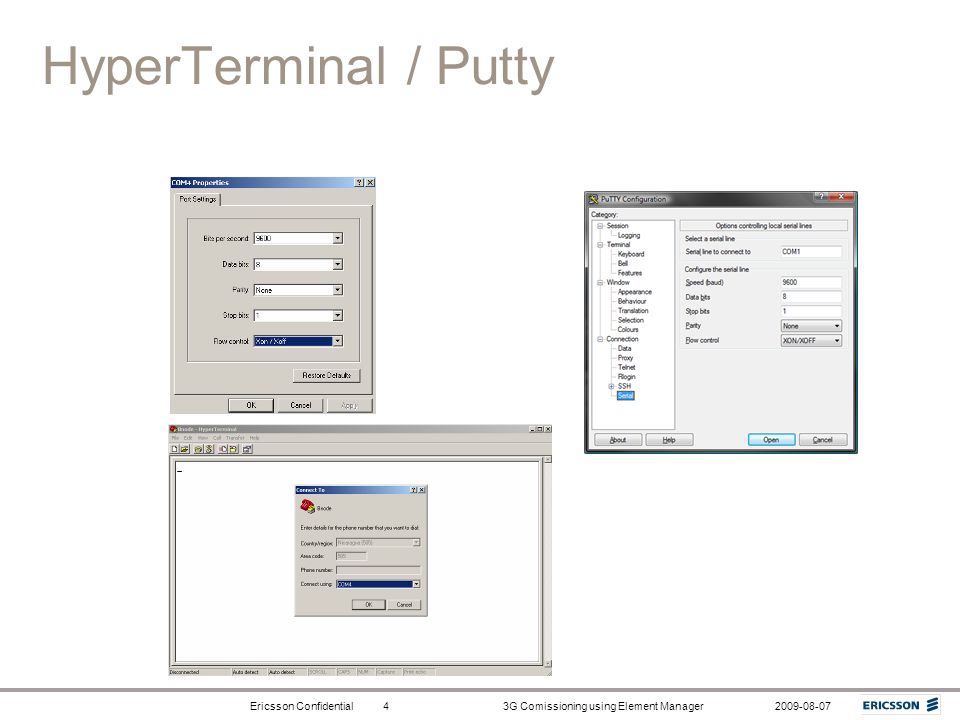Click Send file icon in HyperTerminal toolbar
This screenshot has width=960, height=720.
pyautogui.click(x=223, y=449)
